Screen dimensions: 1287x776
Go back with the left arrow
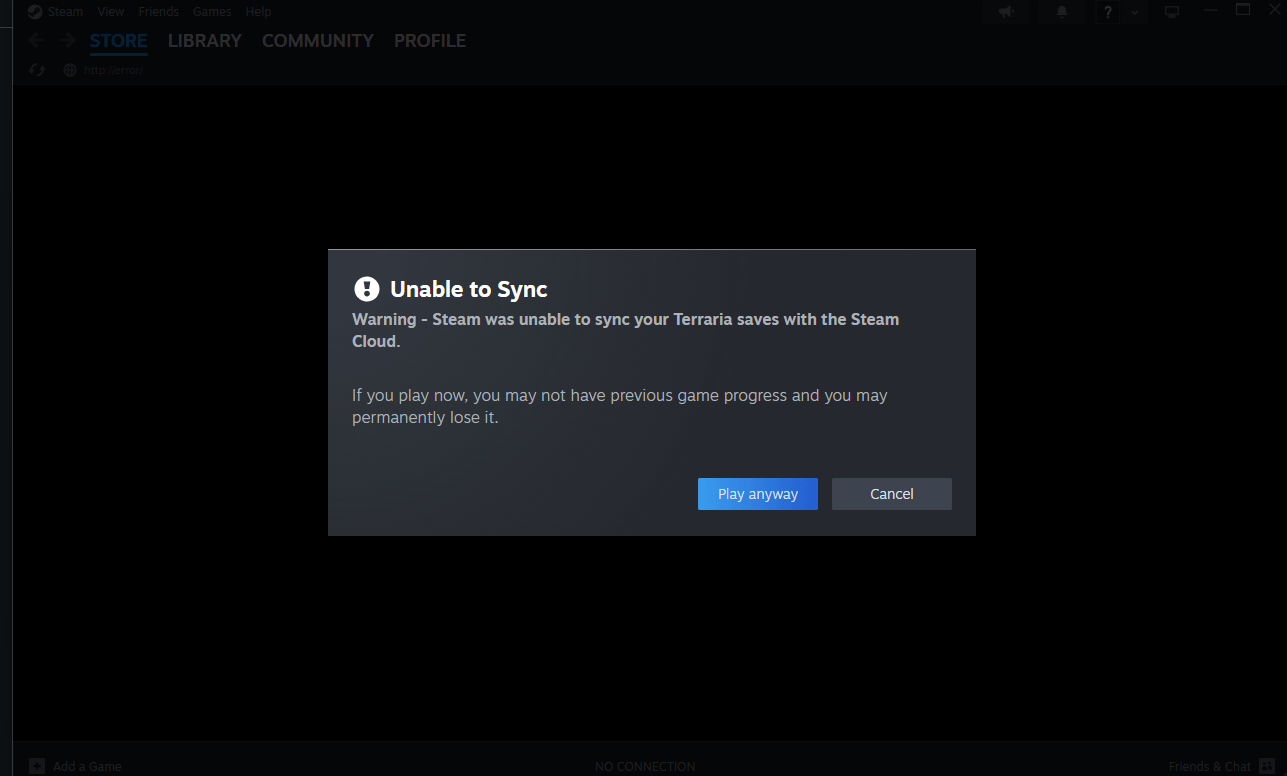pos(36,40)
